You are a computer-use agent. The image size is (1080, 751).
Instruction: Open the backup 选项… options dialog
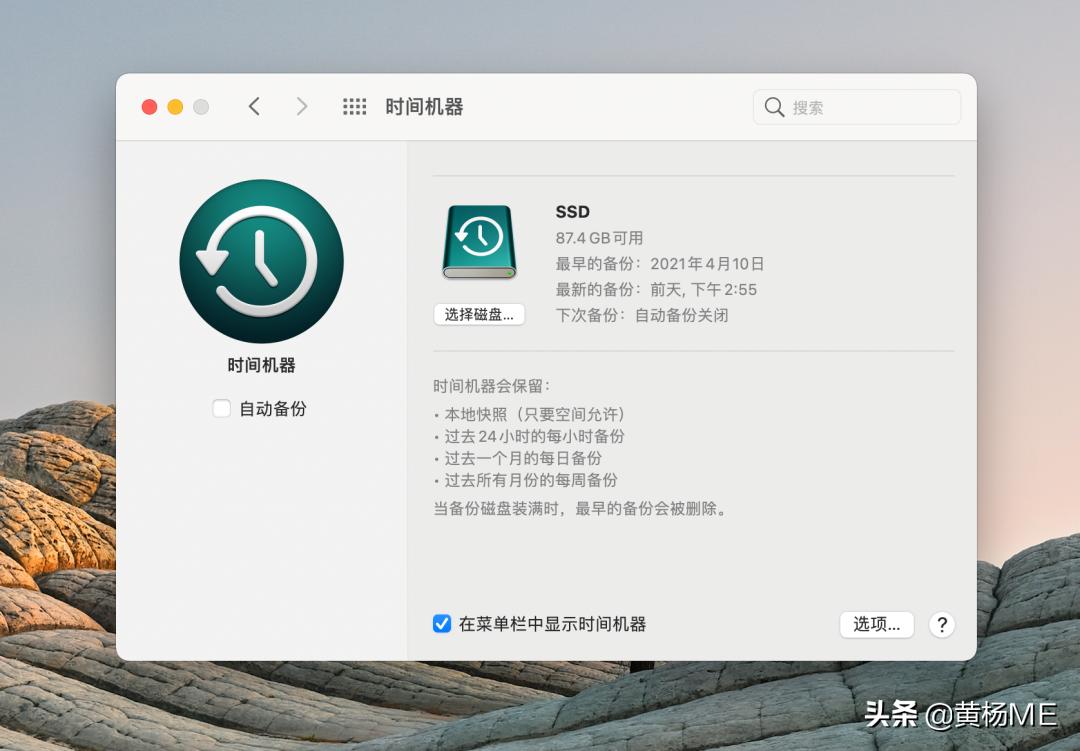tap(876, 624)
